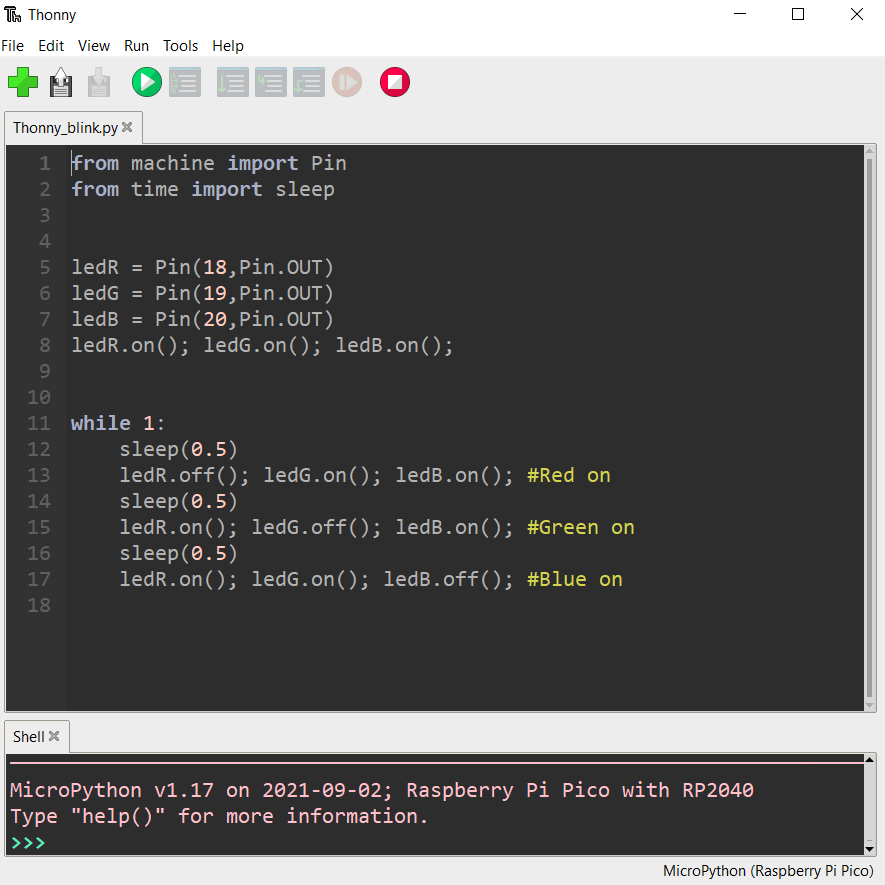Click the Step over debug icon
This screenshot has height=885, width=885.
pyautogui.click(x=233, y=82)
